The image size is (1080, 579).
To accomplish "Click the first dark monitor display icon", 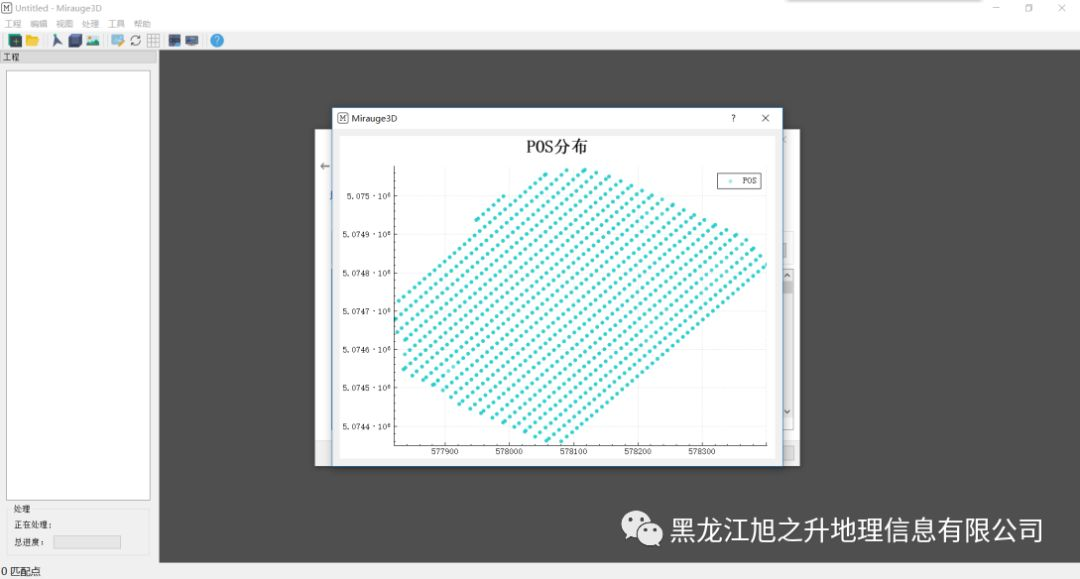I will (176, 40).
